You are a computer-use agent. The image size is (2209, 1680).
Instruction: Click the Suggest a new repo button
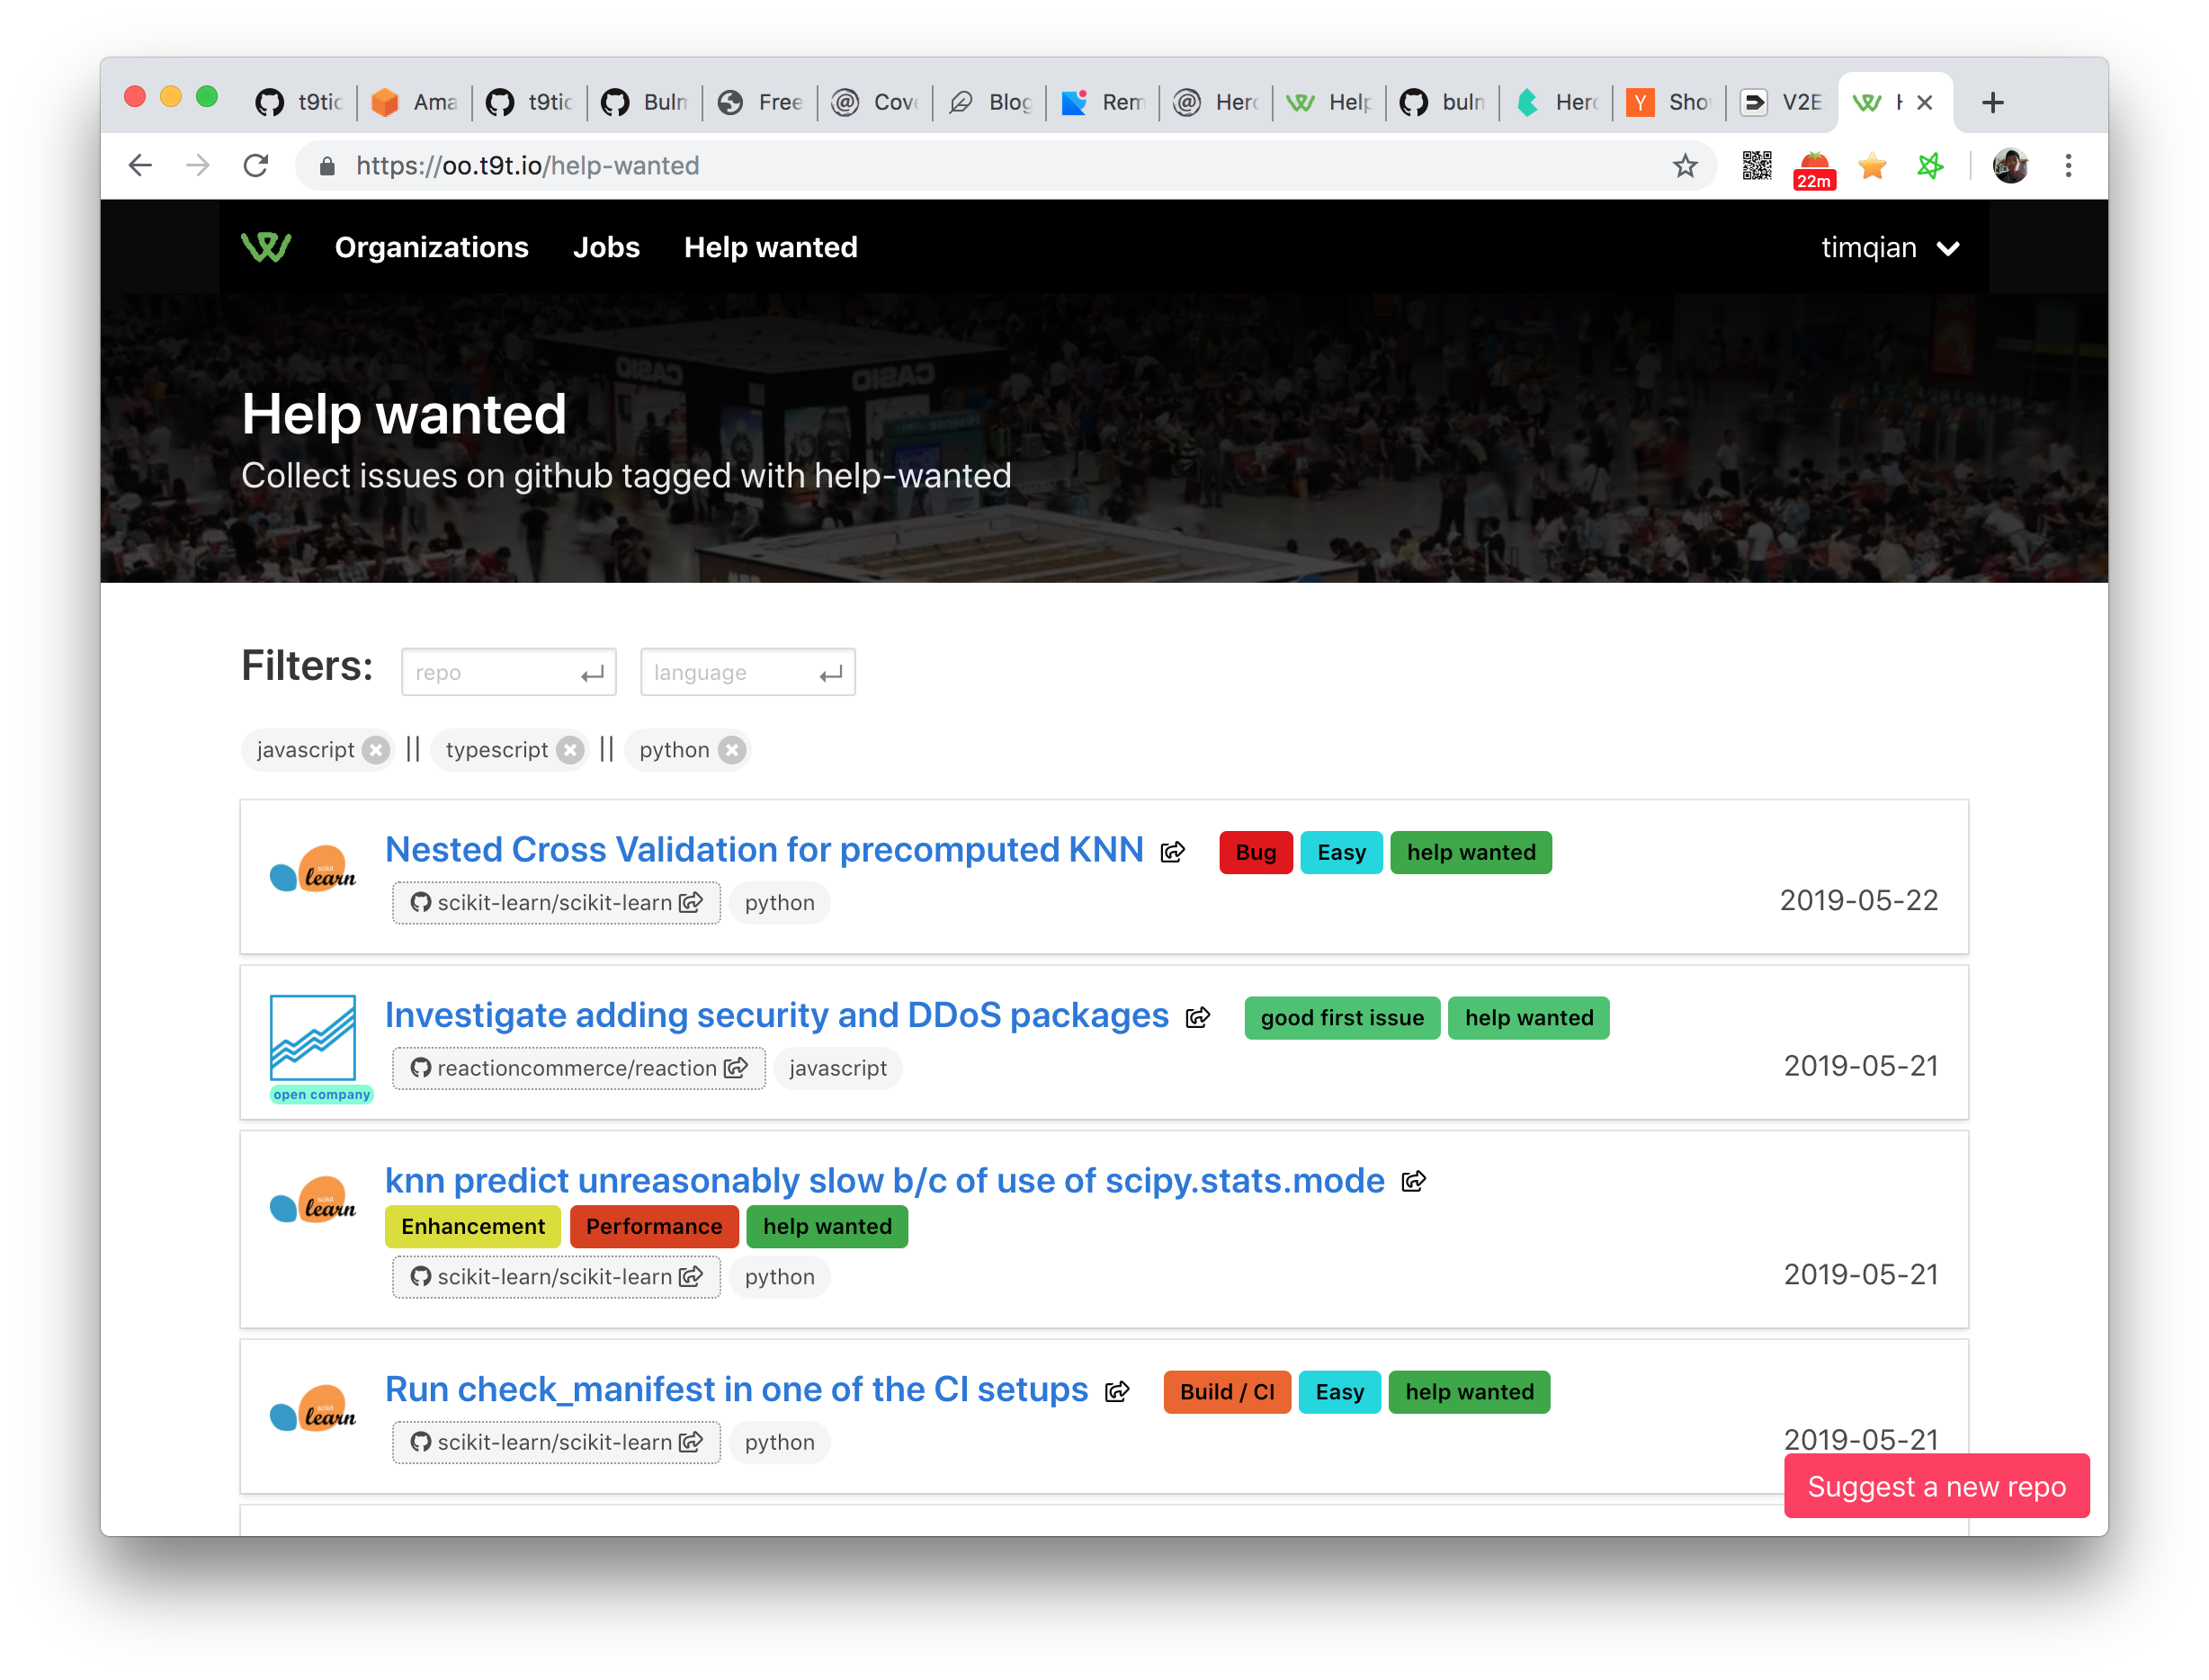tap(1936, 1486)
